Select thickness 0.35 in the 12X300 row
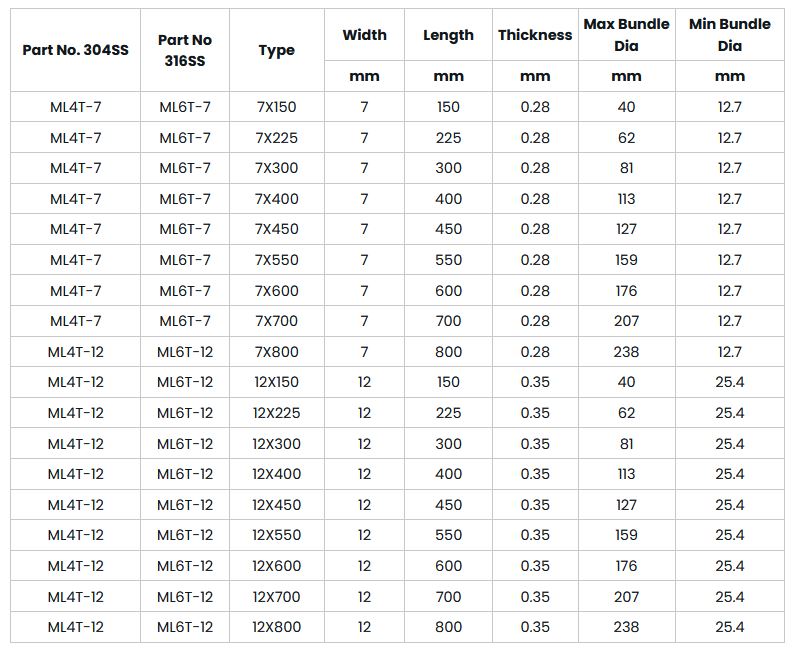This screenshot has height=651, width=793. 535,444
